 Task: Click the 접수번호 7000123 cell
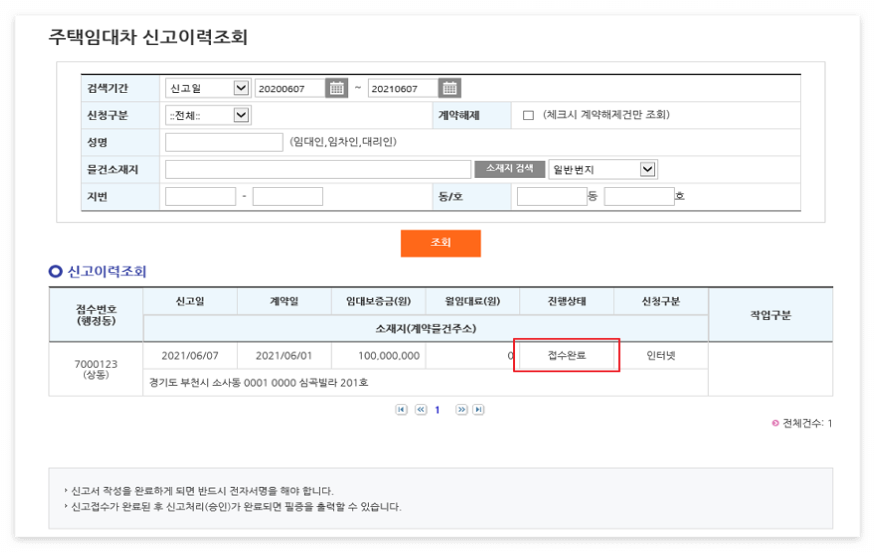click(96, 369)
